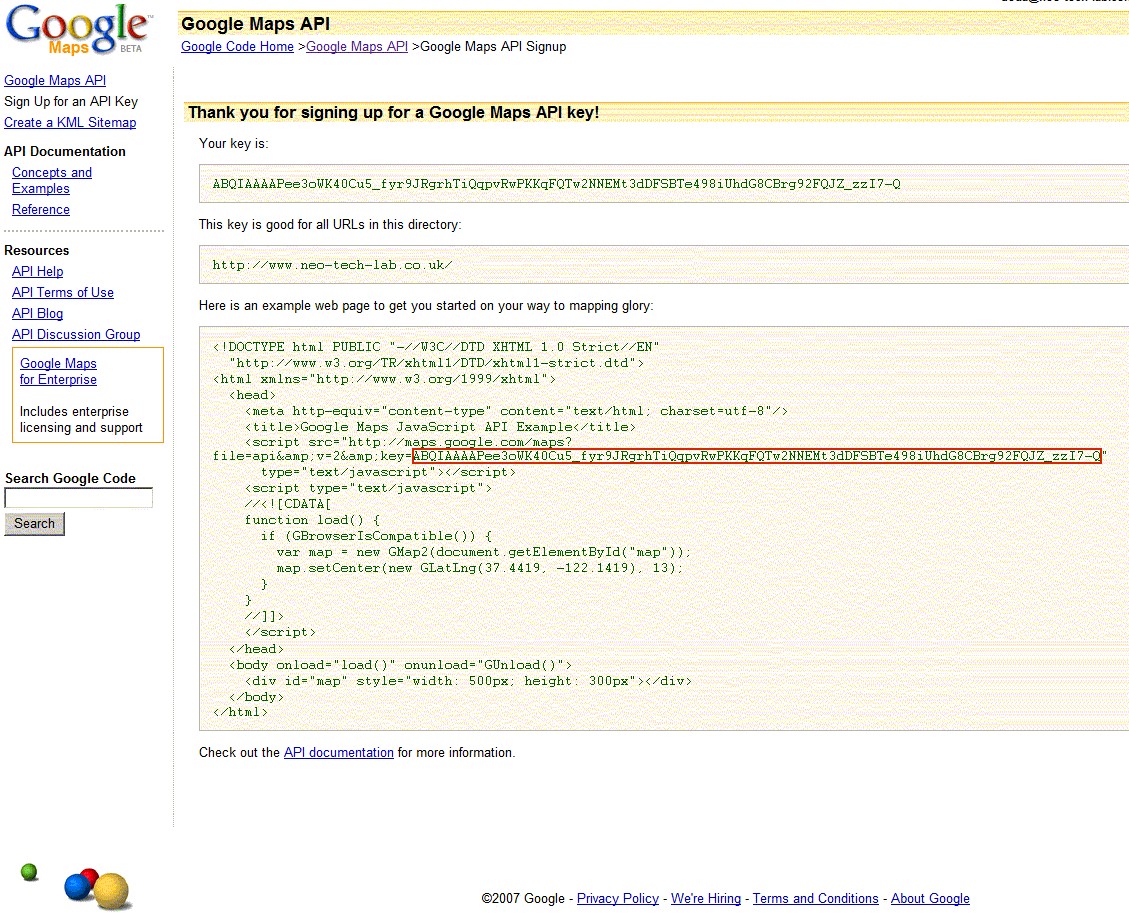Click the title tag line in code
This screenshot has height=914, width=1129.
coord(441,427)
